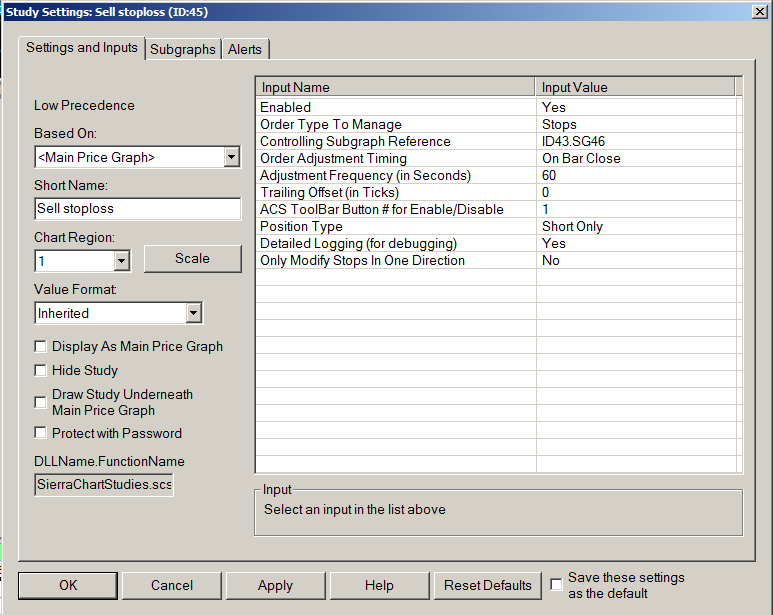Click the Scale button
773x615 pixels.
click(193, 258)
